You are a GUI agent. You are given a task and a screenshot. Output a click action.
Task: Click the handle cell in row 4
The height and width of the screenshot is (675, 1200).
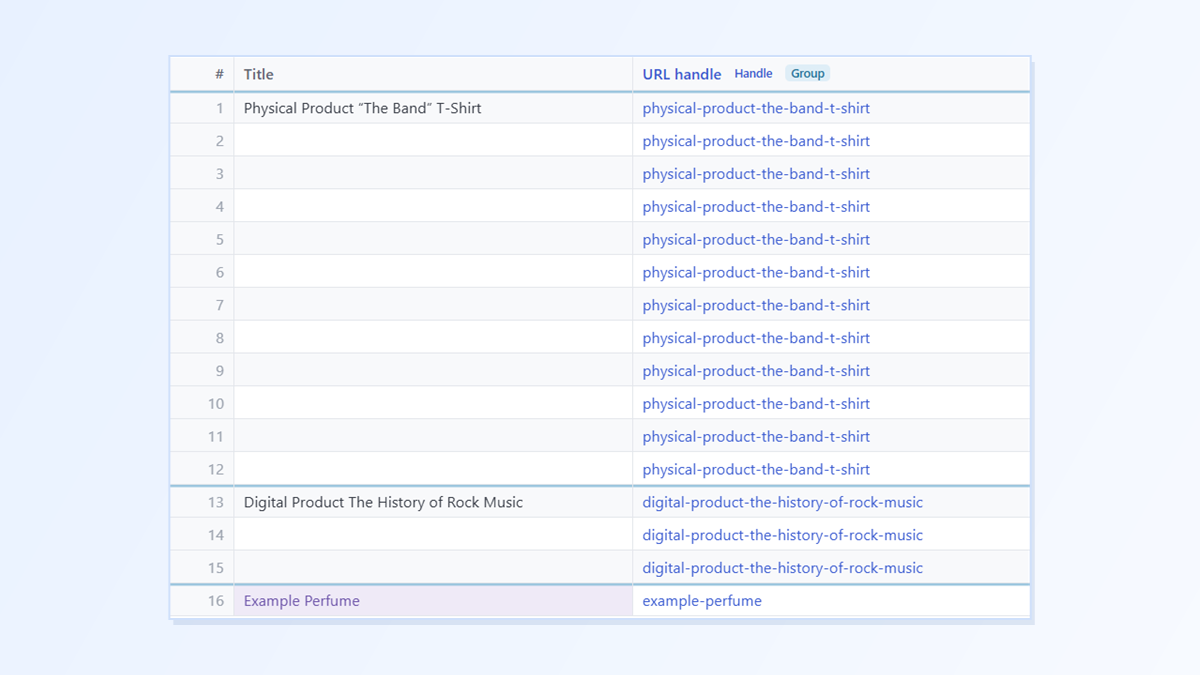point(831,207)
